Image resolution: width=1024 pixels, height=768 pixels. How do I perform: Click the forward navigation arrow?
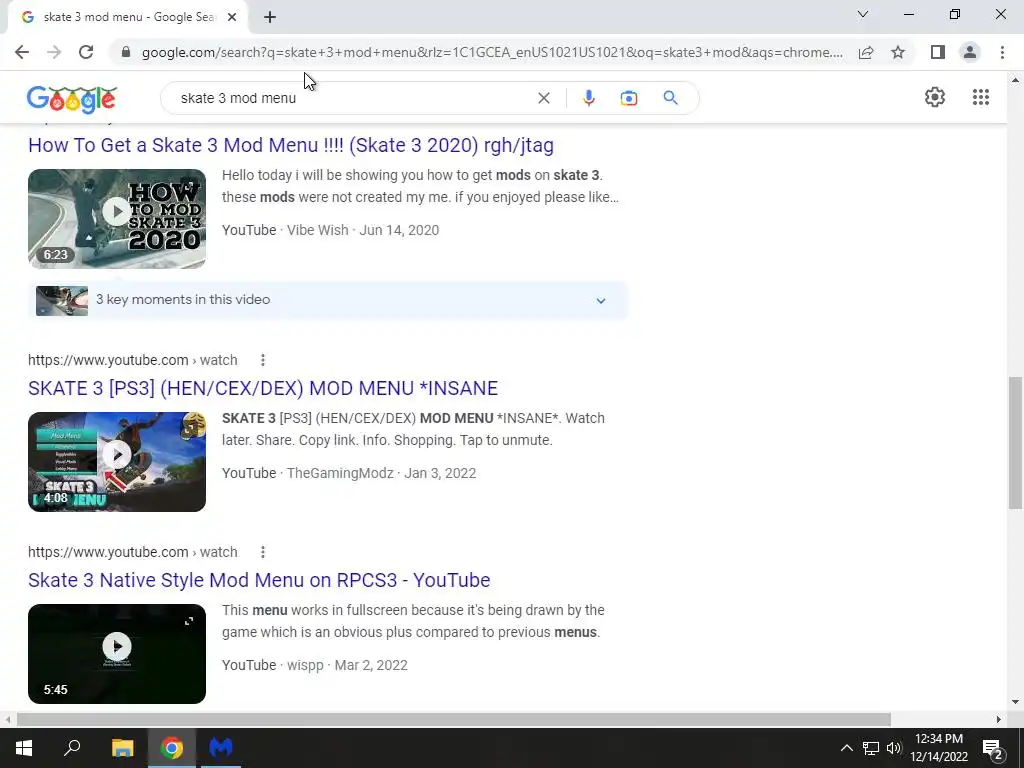54,52
